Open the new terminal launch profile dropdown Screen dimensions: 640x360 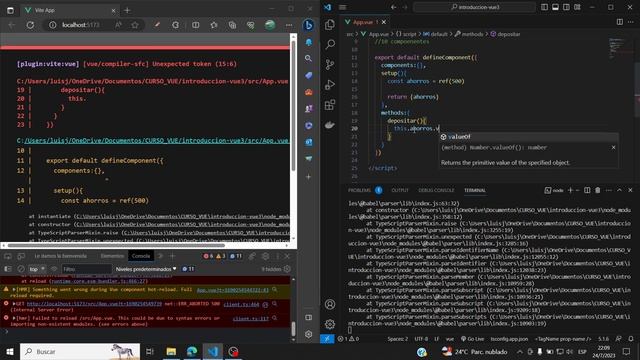coord(578,190)
